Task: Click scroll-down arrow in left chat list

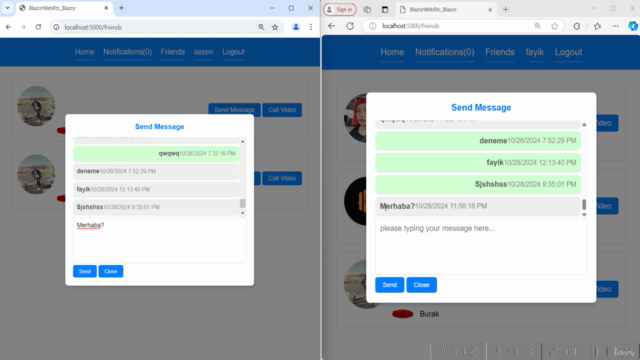Action: [x=243, y=213]
